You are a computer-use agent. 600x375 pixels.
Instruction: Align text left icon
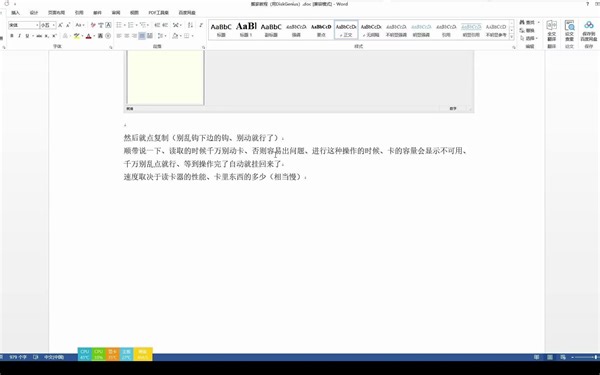[119, 36]
